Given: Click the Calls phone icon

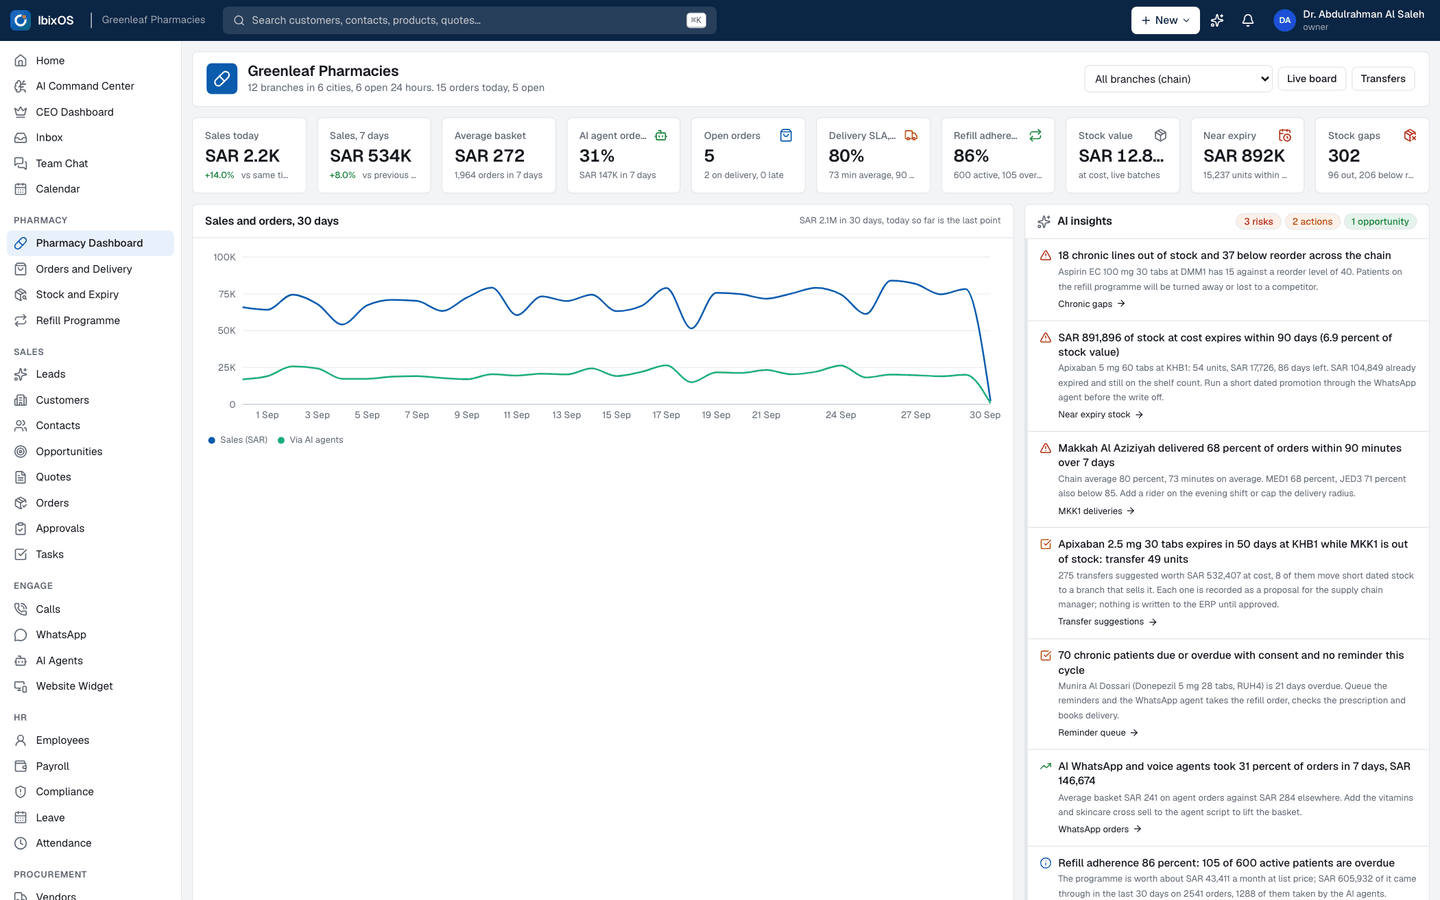Looking at the screenshot, I should click(21, 609).
